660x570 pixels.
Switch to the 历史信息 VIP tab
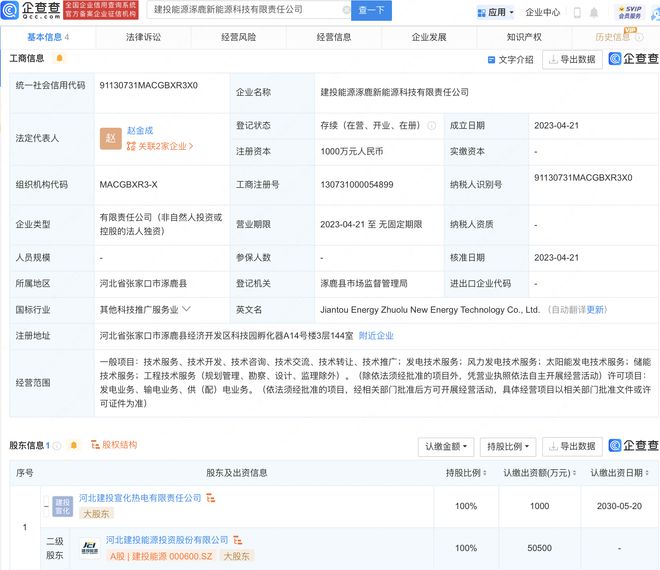point(612,37)
